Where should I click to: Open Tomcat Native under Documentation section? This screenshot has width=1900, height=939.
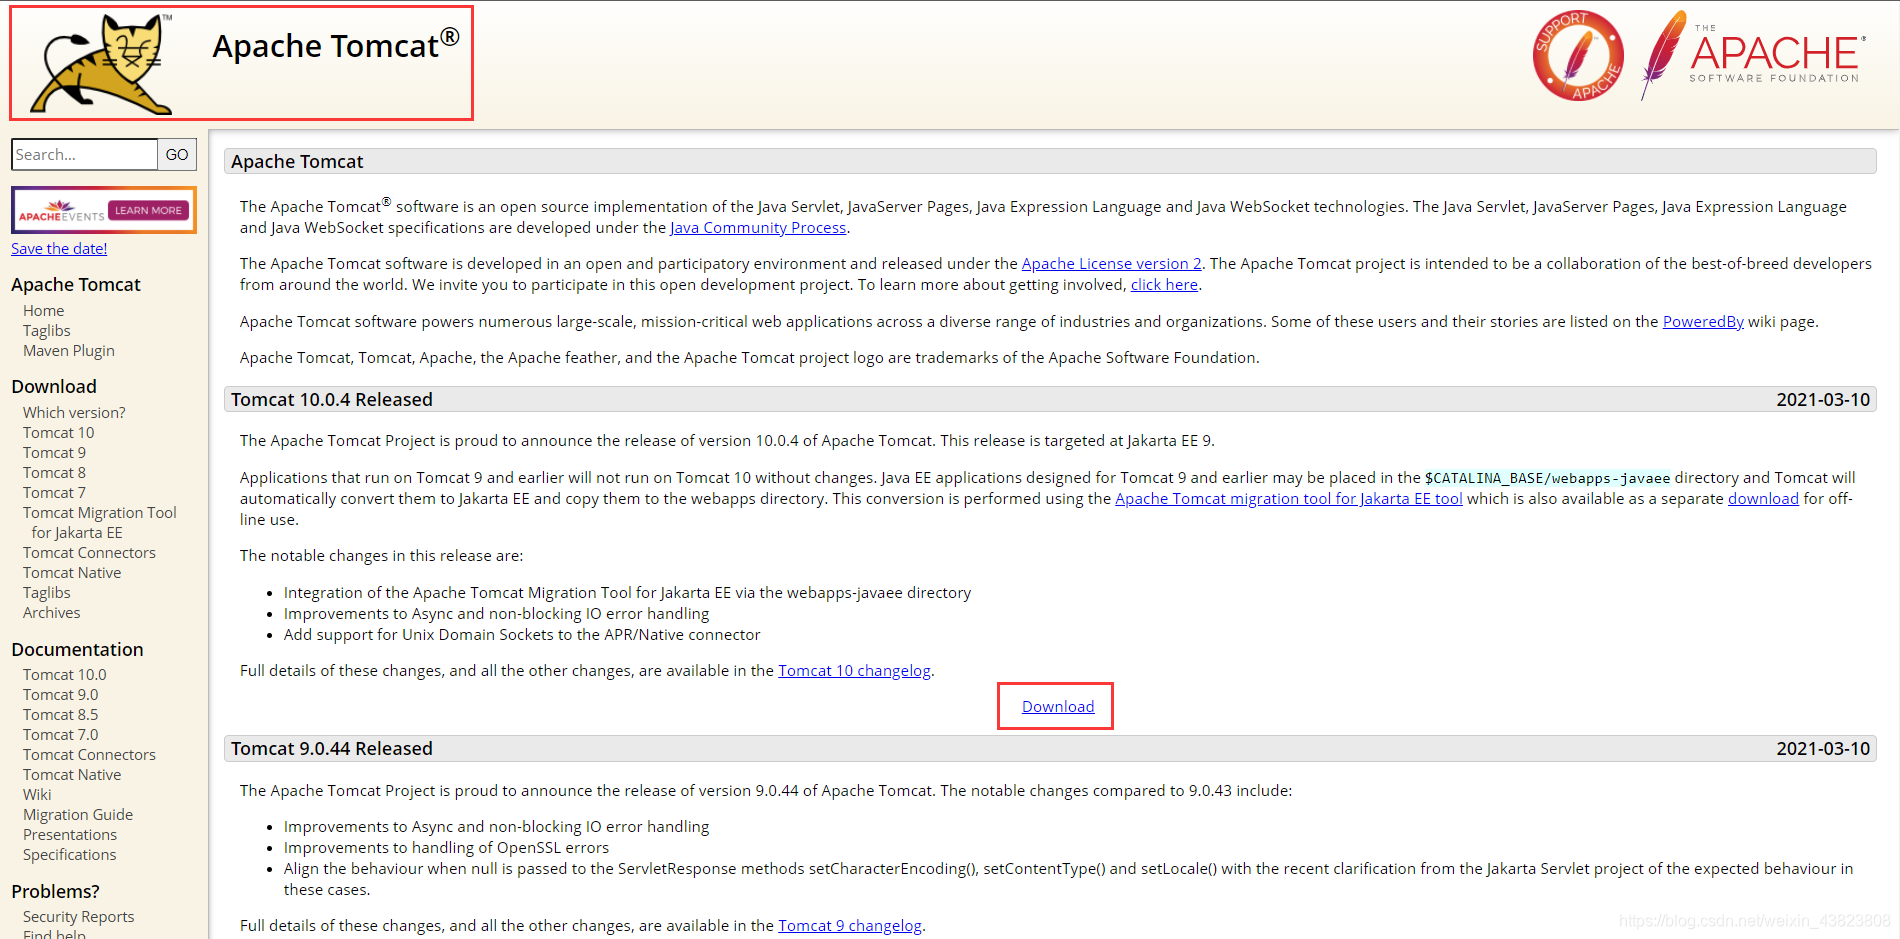[72, 775]
